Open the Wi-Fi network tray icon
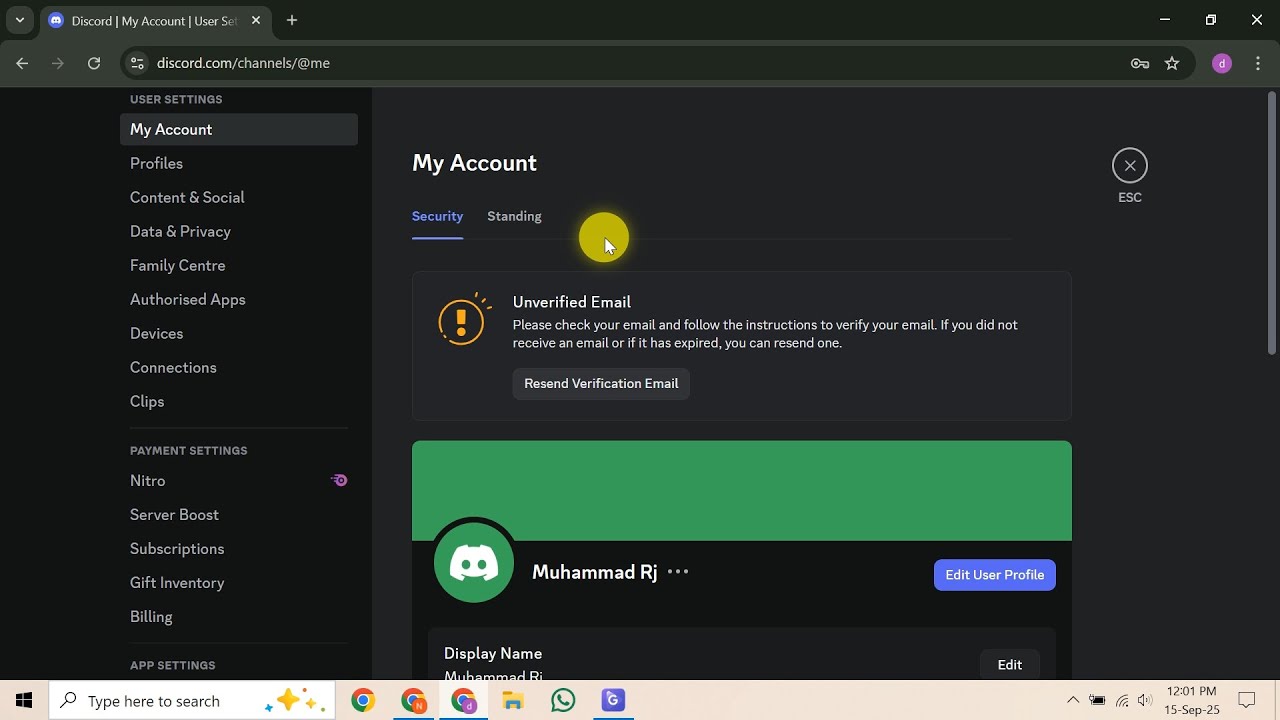The width and height of the screenshot is (1280, 720). 1122,701
